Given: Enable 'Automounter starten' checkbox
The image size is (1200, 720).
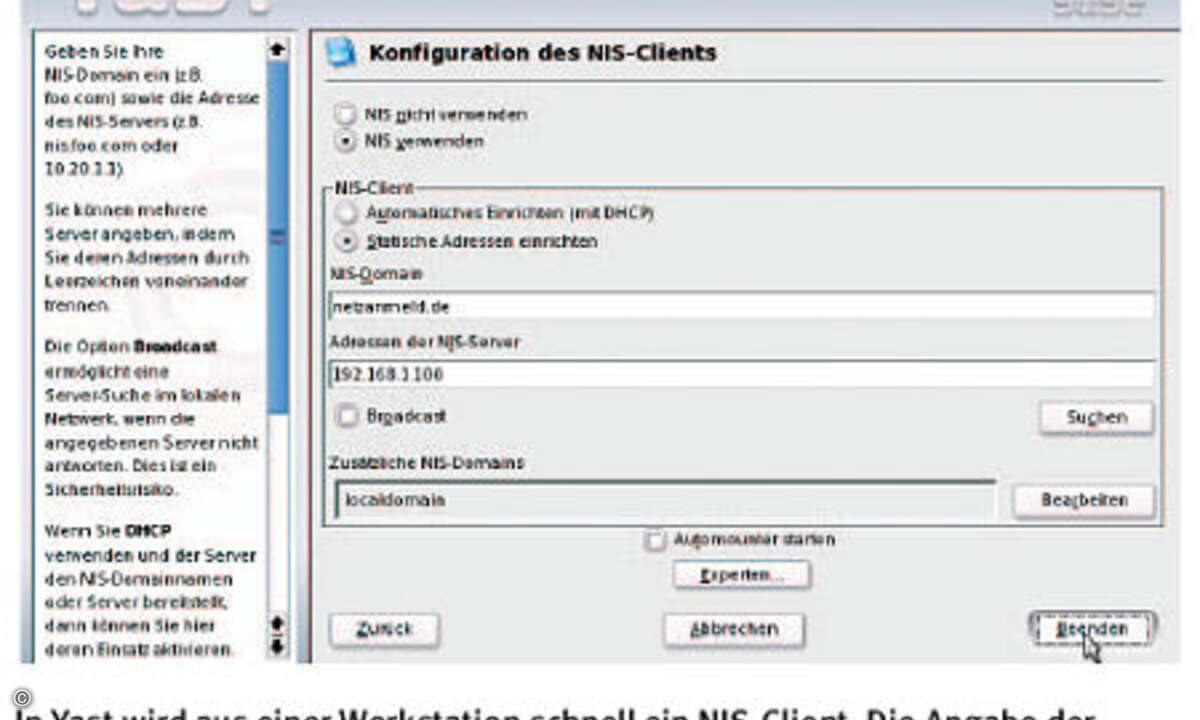Looking at the screenshot, I should [655, 540].
